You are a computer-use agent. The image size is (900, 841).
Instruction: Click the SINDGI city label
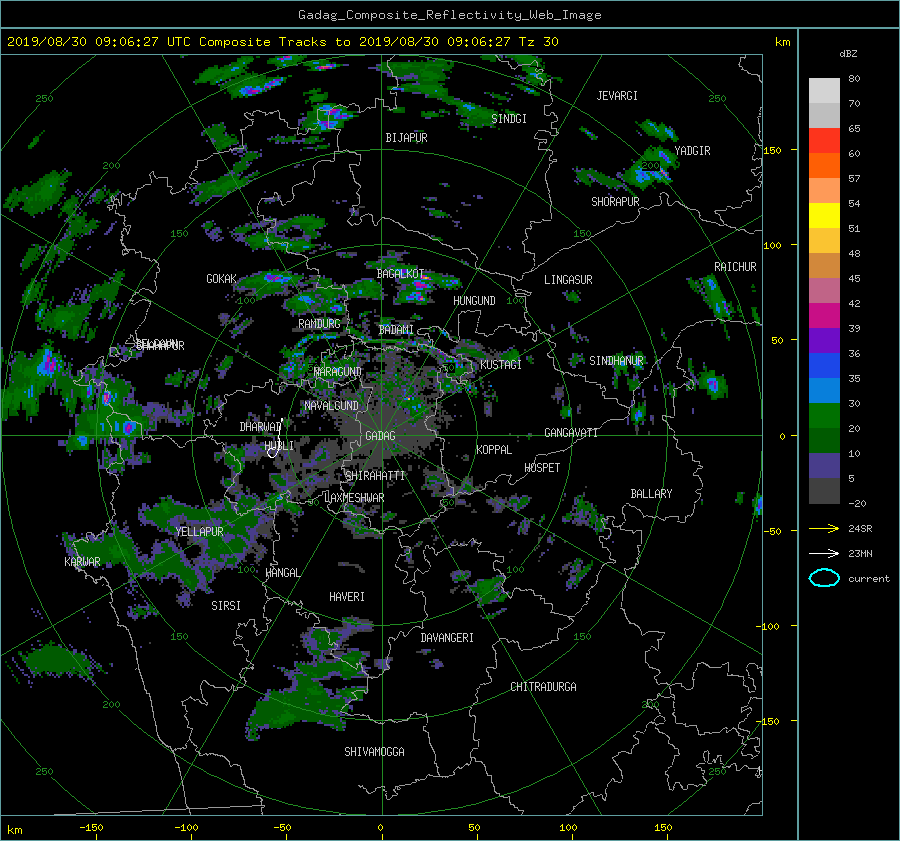pos(509,119)
